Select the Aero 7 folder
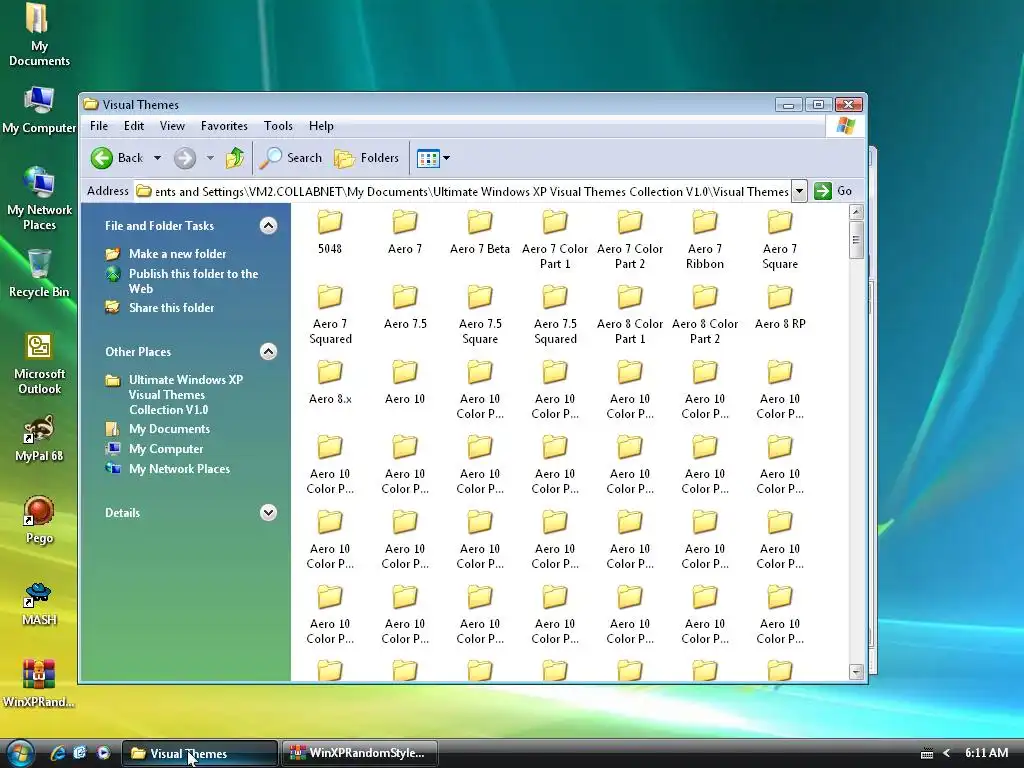Image resolution: width=1024 pixels, height=768 pixels. coord(405,232)
